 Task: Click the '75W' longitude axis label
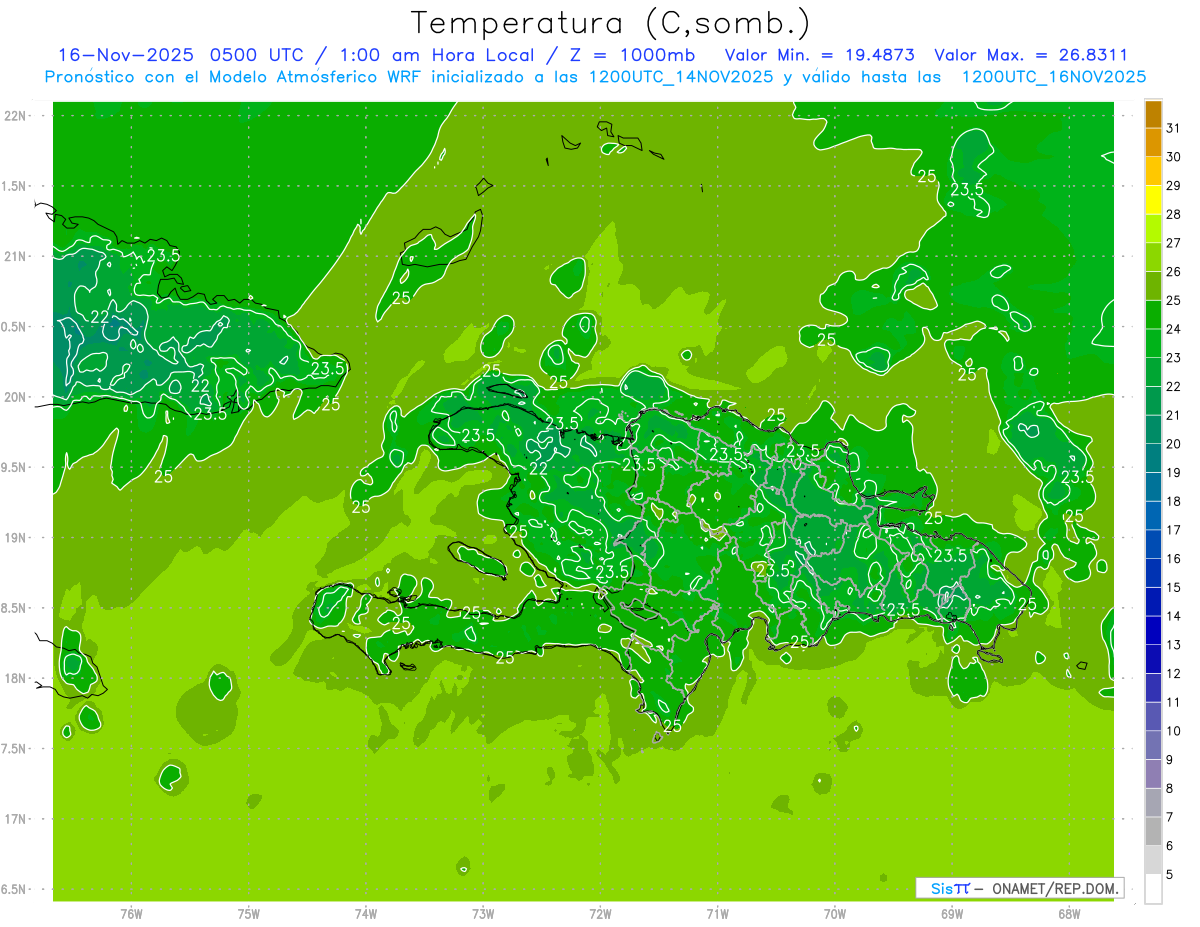click(x=249, y=914)
